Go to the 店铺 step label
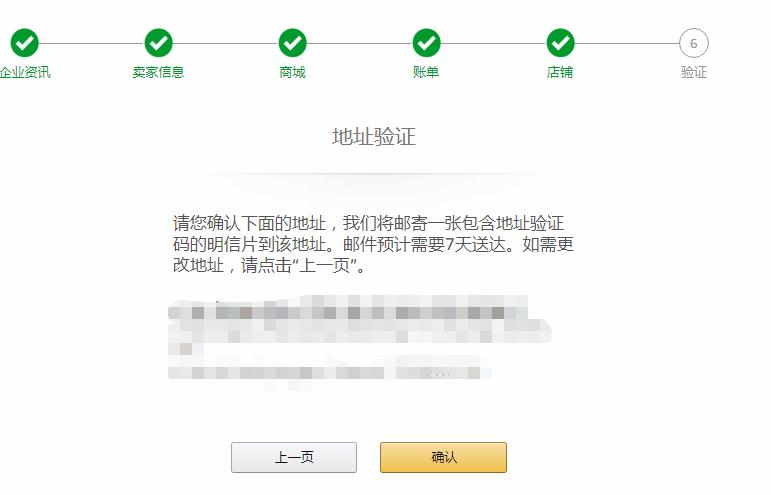Screen dimensions: 771x495 [560, 72]
